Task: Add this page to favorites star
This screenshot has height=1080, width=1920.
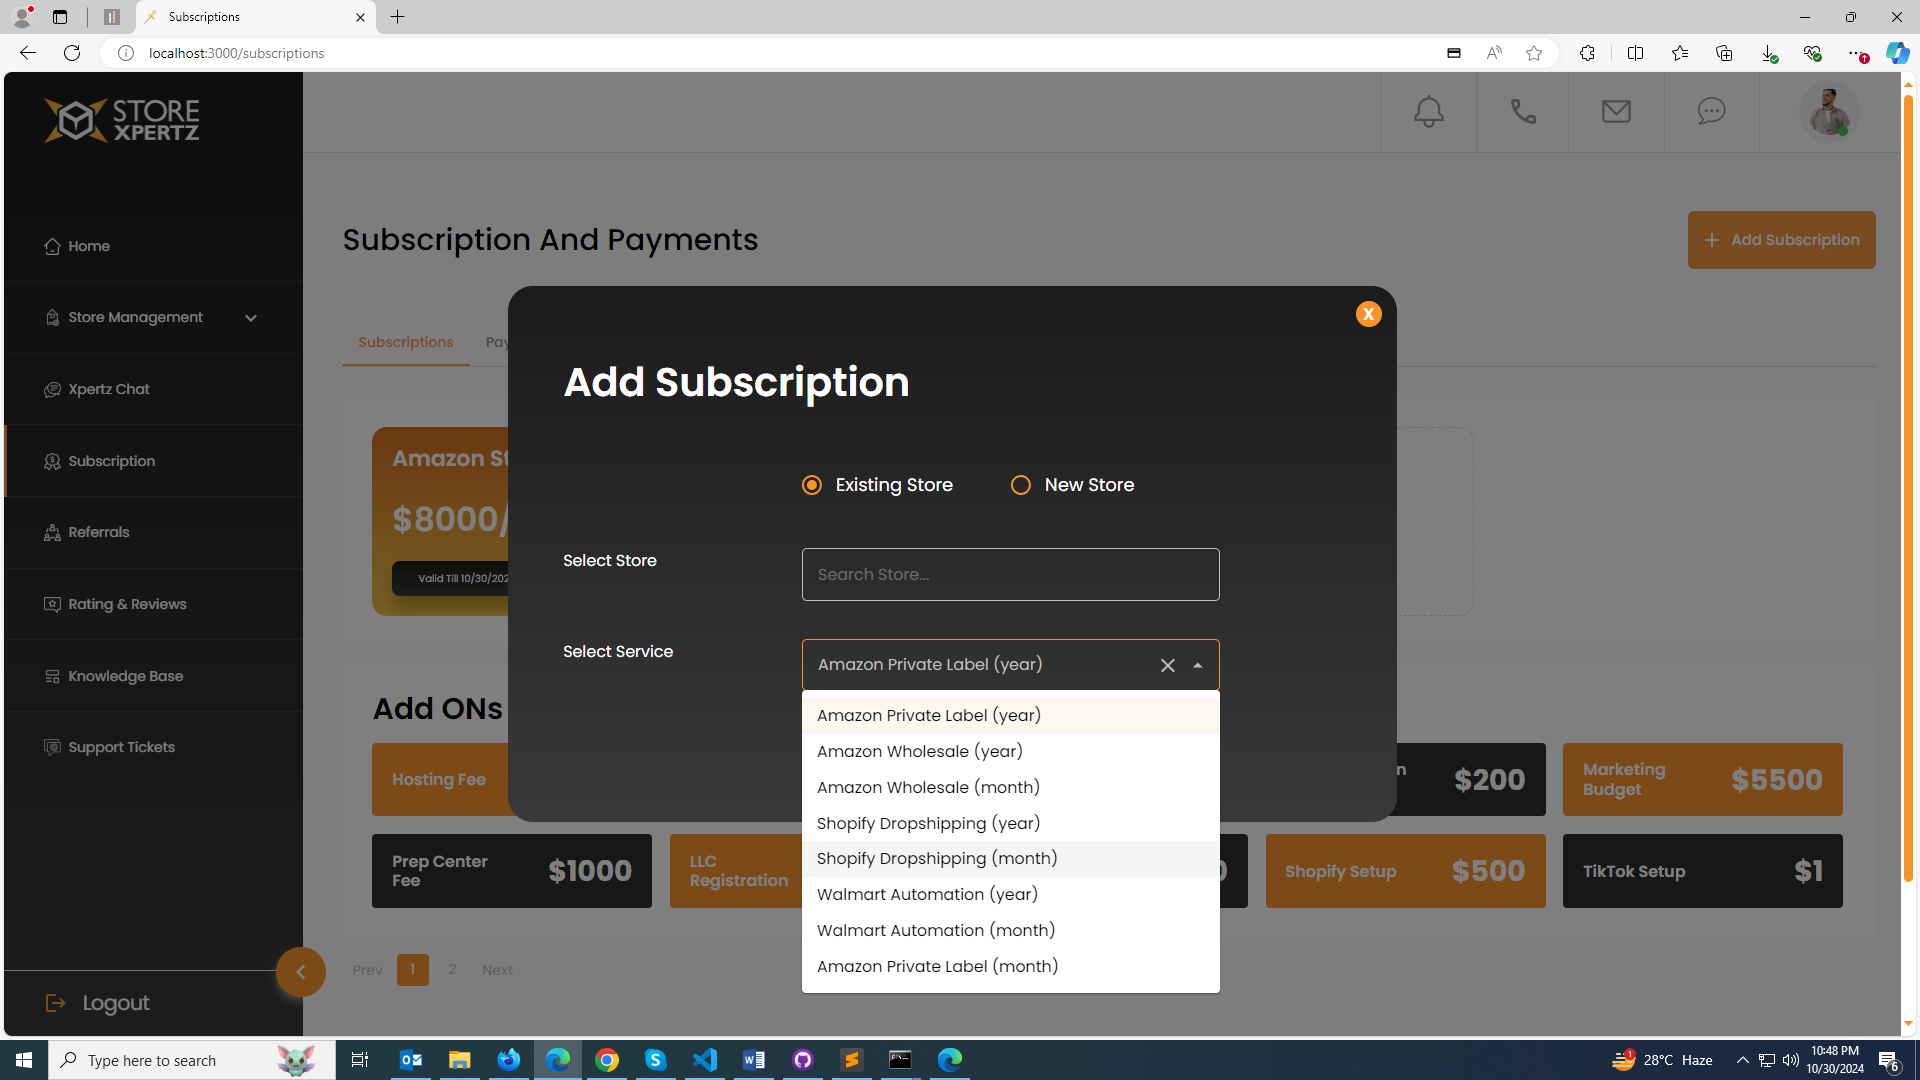Action: [x=1533, y=53]
